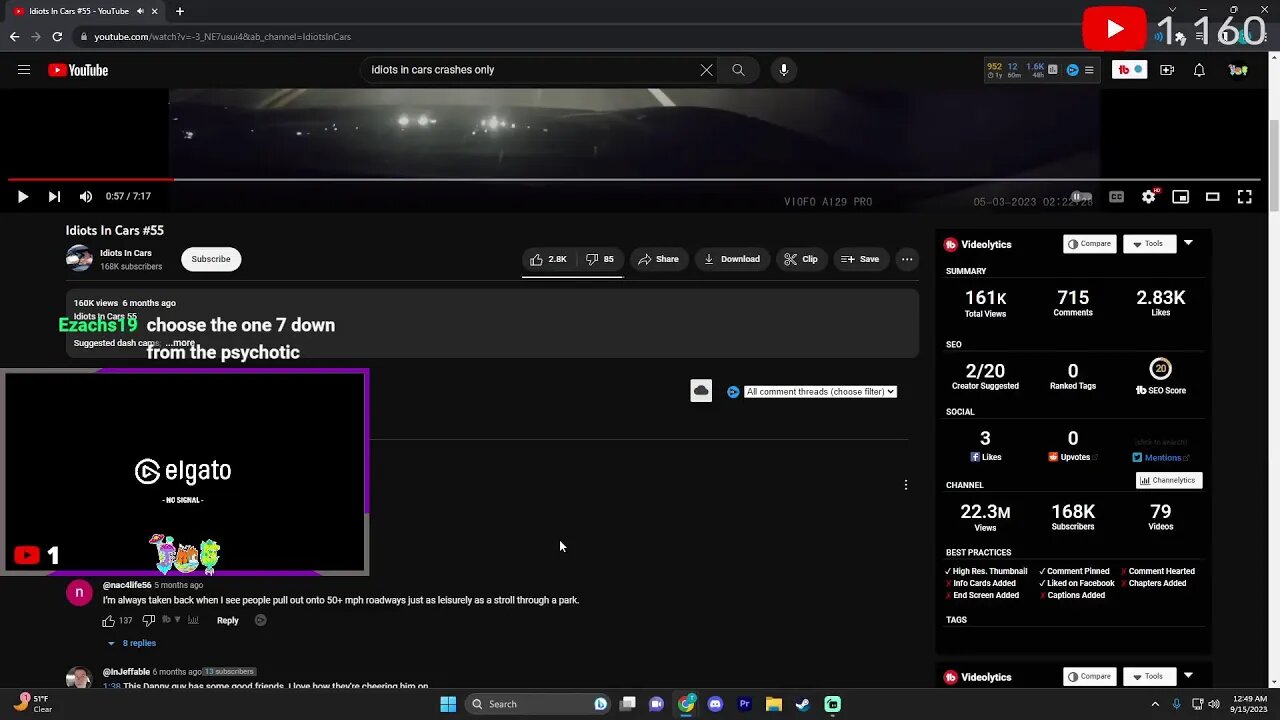Screen dimensions: 1280x720
Task: Open Adobe Premiere Pro from the taskbar
Action: tap(744, 704)
